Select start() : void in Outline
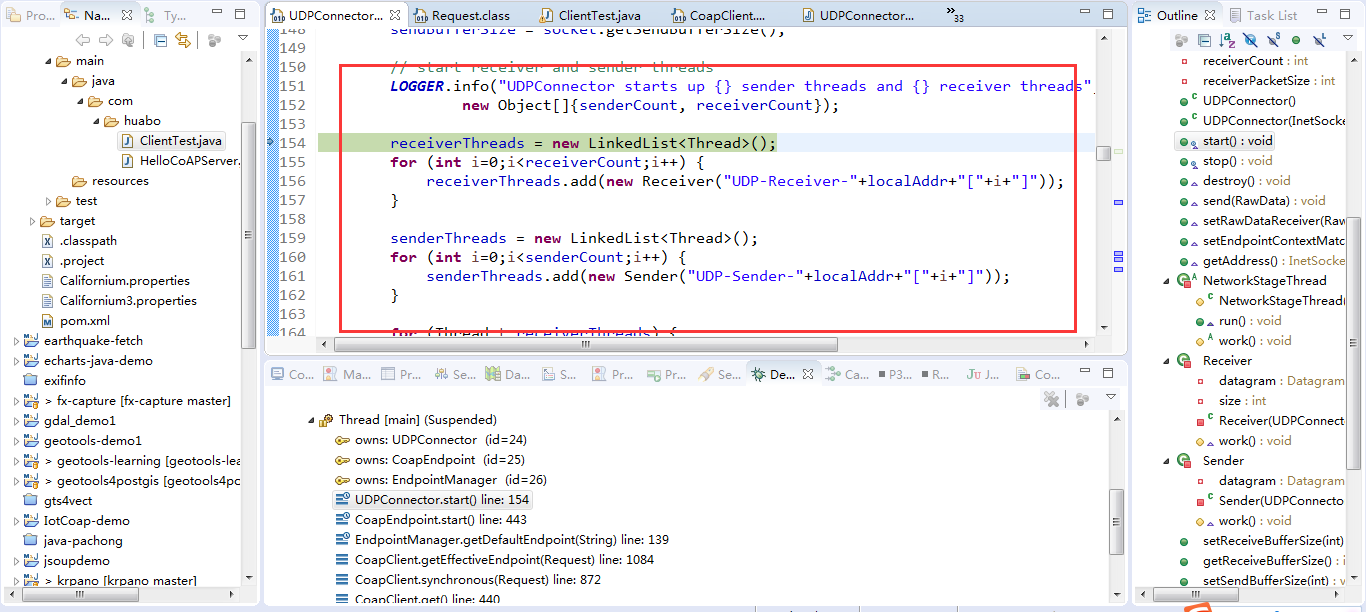Viewport: 1366px width, 612px height. click(x=1226, y=141)
